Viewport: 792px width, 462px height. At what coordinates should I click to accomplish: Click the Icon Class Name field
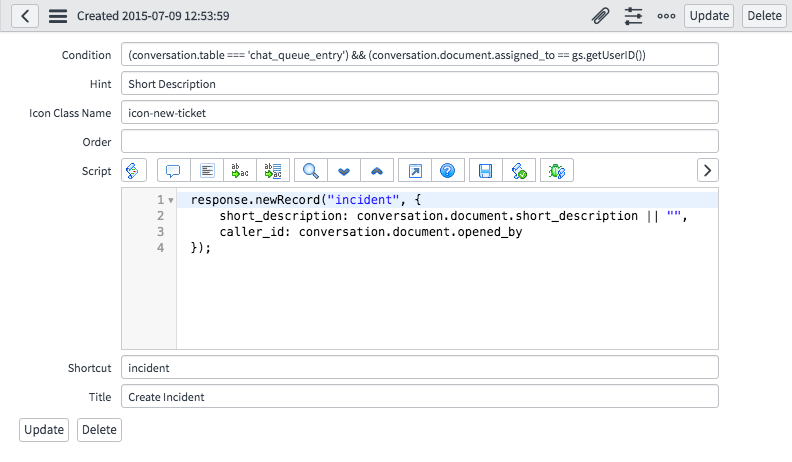[420, 112]
